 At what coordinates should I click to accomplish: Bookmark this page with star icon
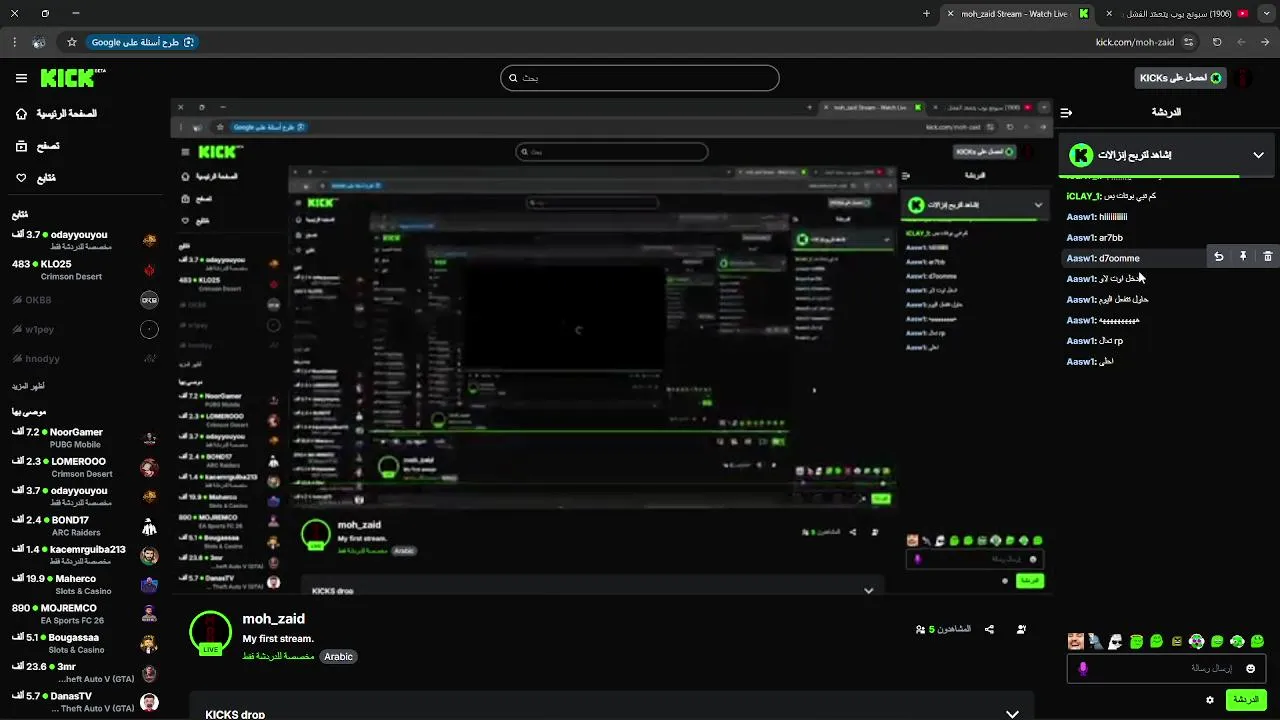72,42
